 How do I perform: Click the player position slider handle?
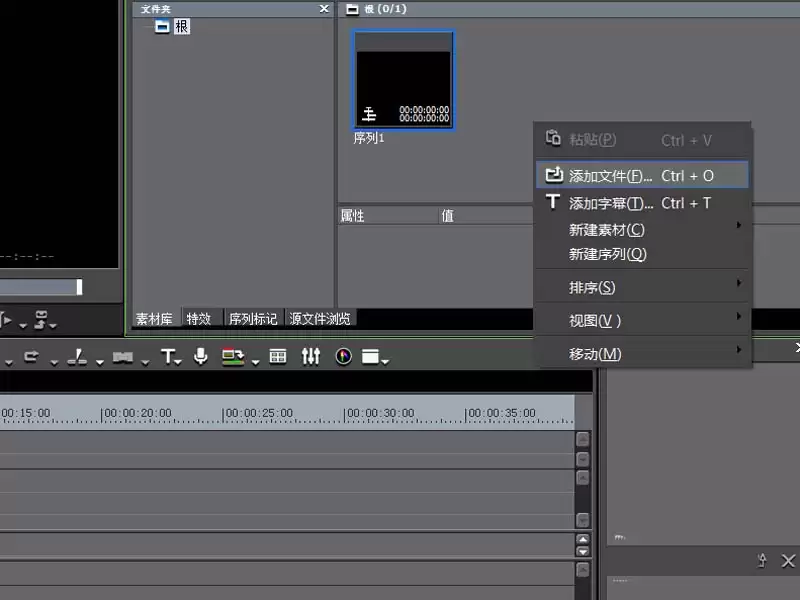(x=80, y=287)
